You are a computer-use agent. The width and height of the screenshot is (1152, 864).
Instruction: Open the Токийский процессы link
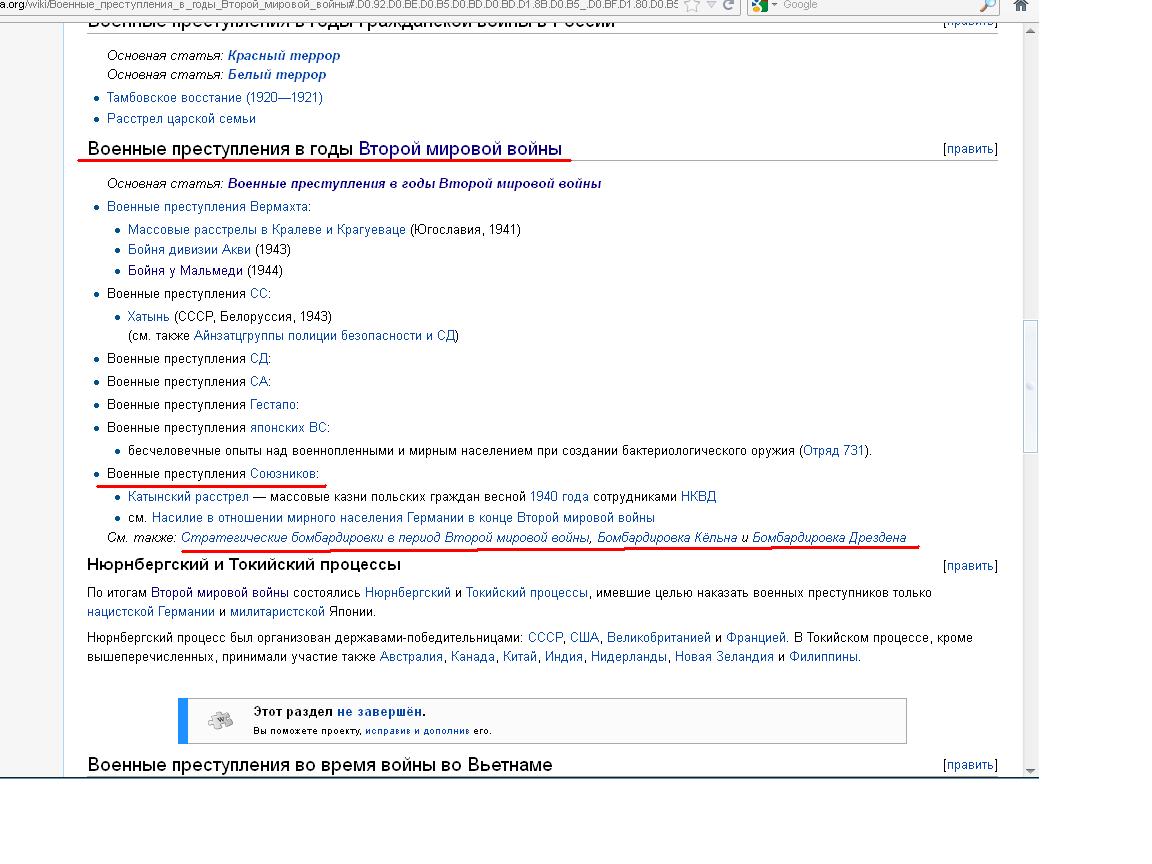point(527,592)
